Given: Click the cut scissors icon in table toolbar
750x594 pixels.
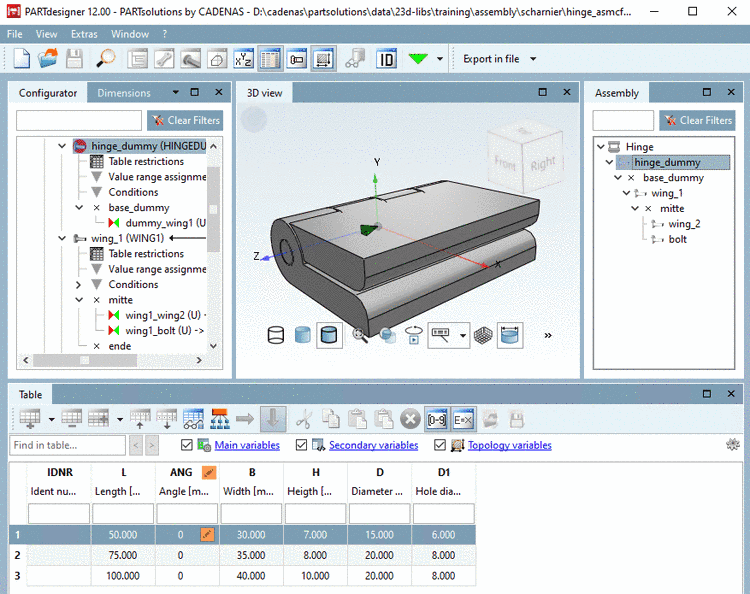Looking at the screenshot, I should click(x=305, y=418).
